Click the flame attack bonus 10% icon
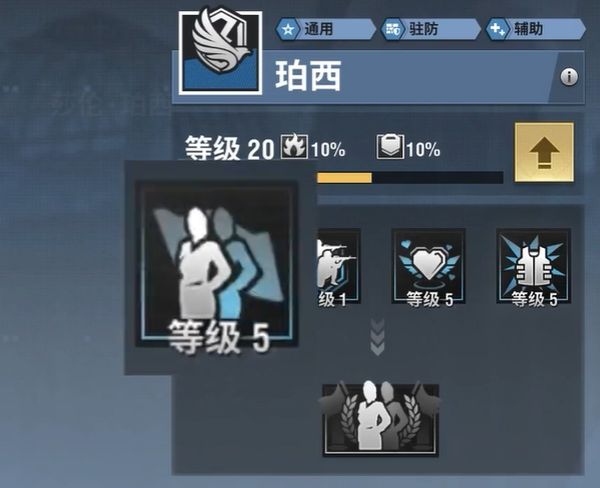Viewport: 600px width, 488px height. tap(294, 146)
